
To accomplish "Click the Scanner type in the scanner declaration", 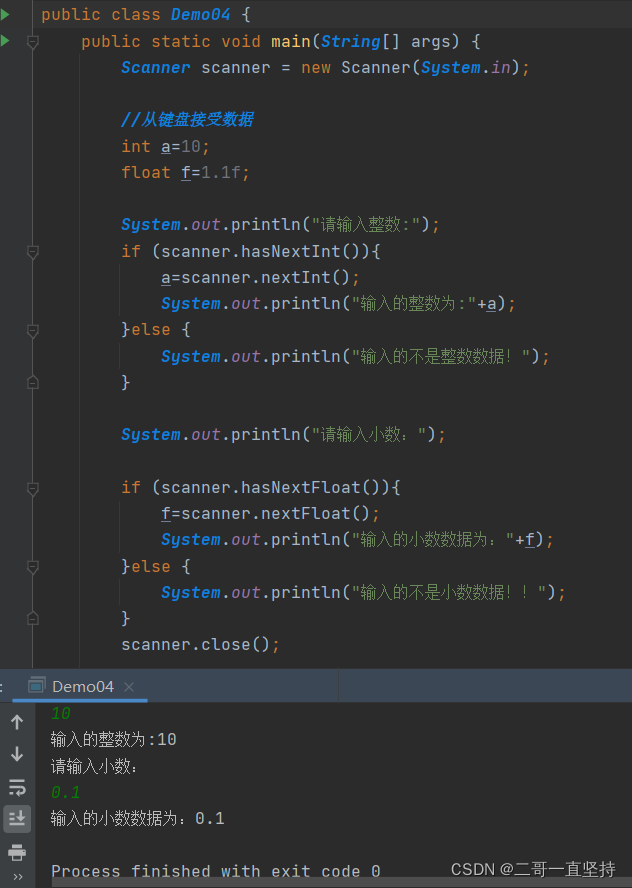I will tap(156, 67).
